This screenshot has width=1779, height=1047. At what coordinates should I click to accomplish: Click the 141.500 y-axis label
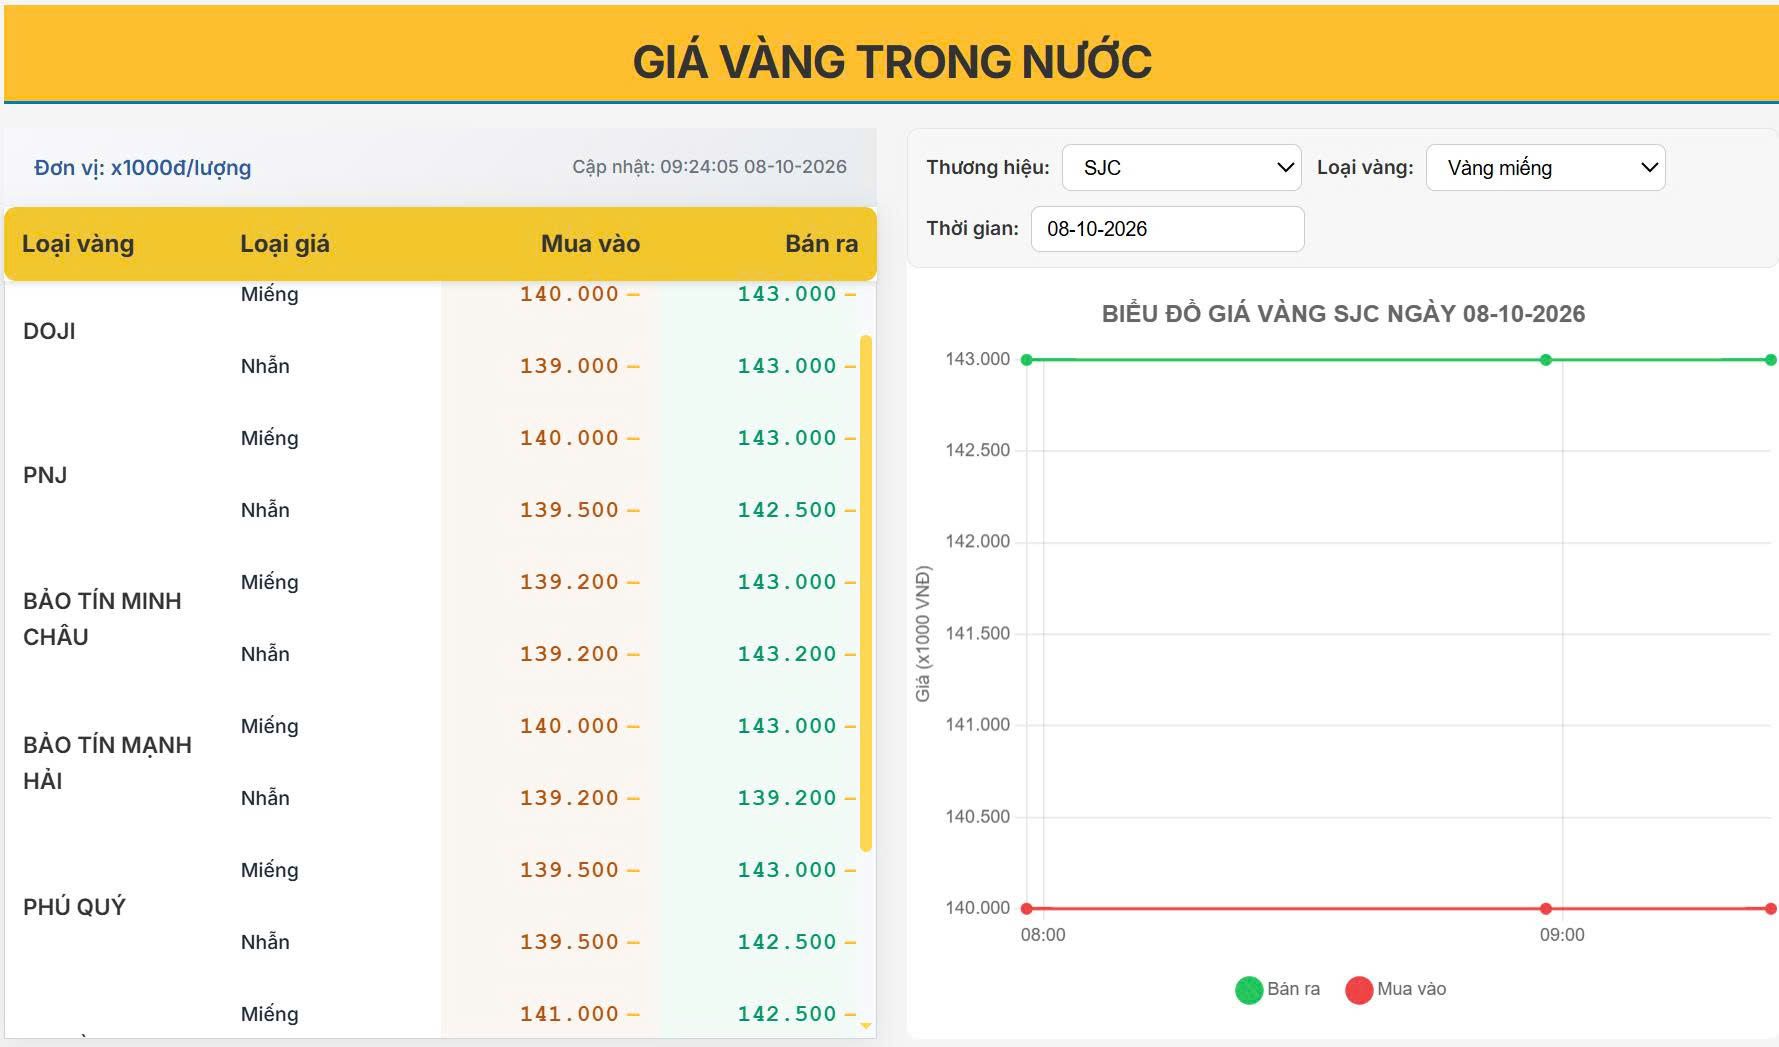click(x=978, y=633)
